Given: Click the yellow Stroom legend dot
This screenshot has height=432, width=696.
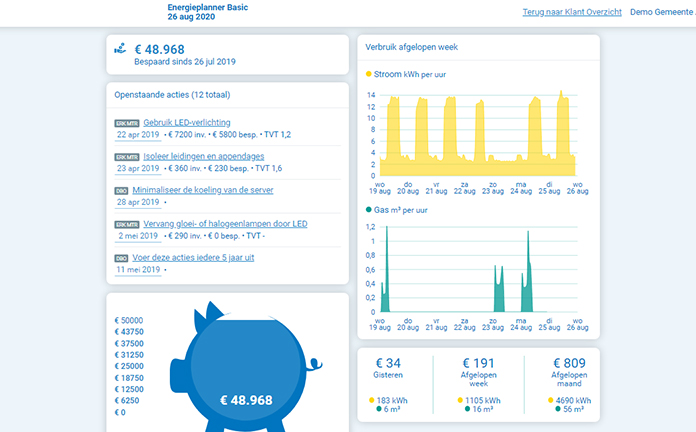Looking at the screenshot, I should (x=368, y=74).
